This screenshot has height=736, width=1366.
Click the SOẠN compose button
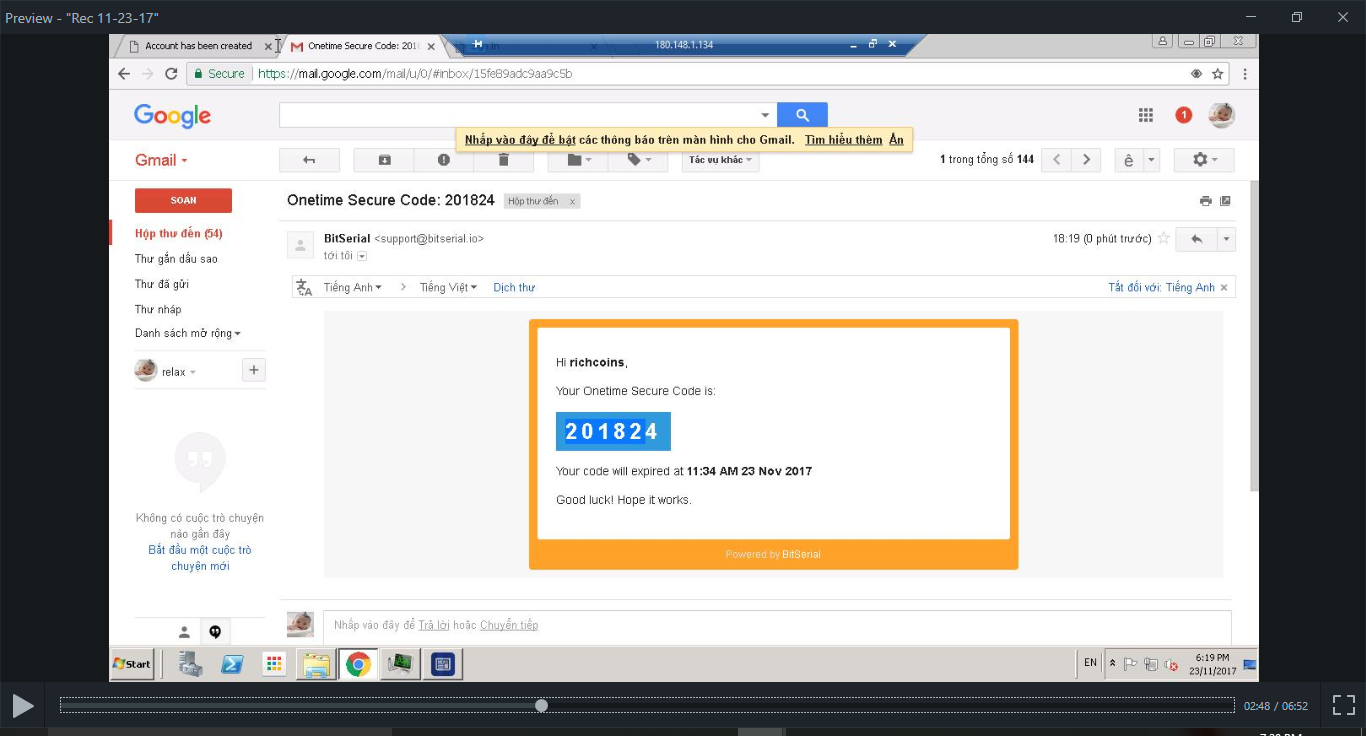tap(183, 201)
